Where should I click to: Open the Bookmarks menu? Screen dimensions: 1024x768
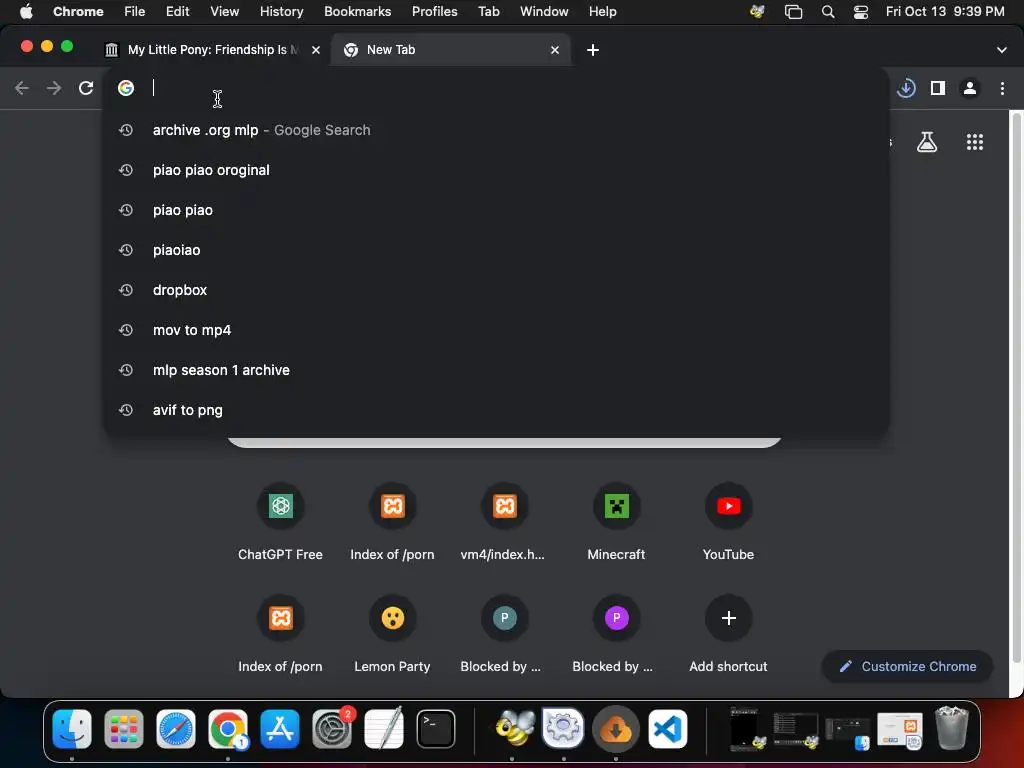click(357, 12)
